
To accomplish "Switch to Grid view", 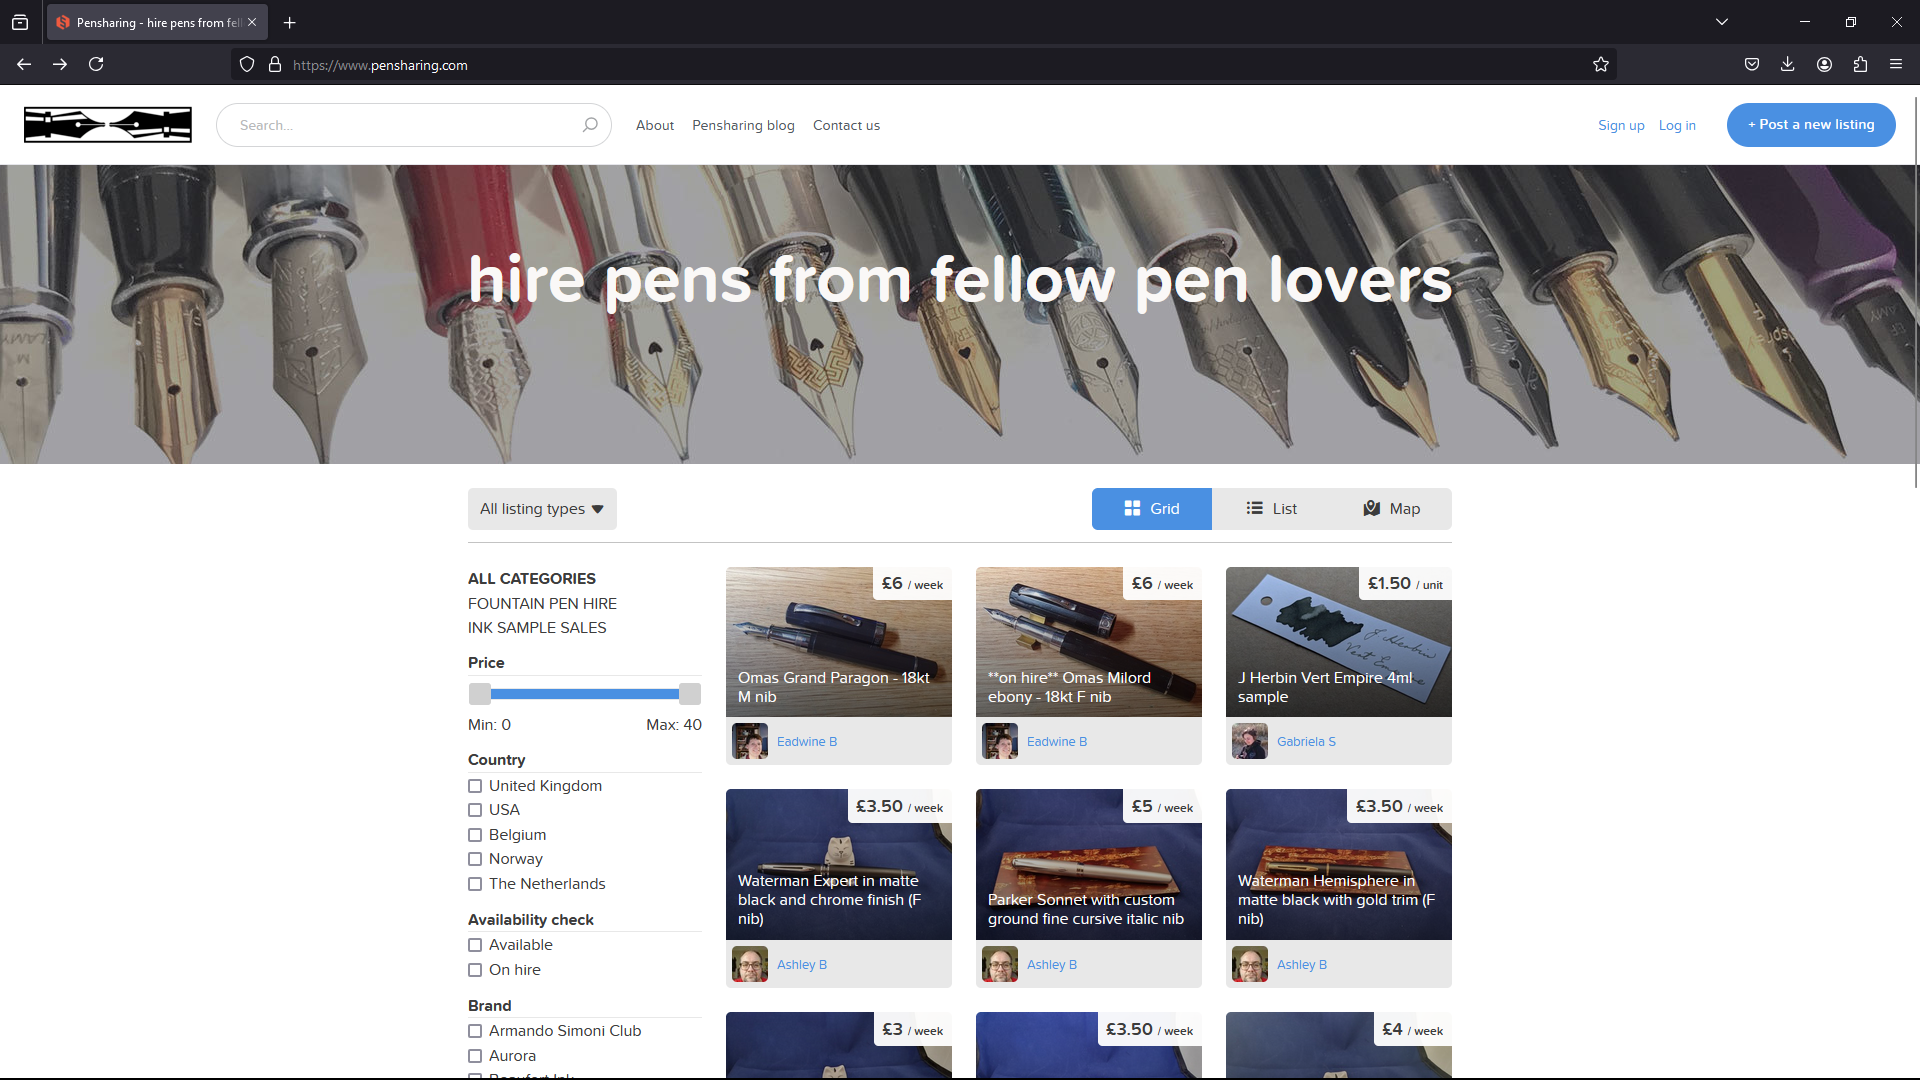I will click(1151, 508).
